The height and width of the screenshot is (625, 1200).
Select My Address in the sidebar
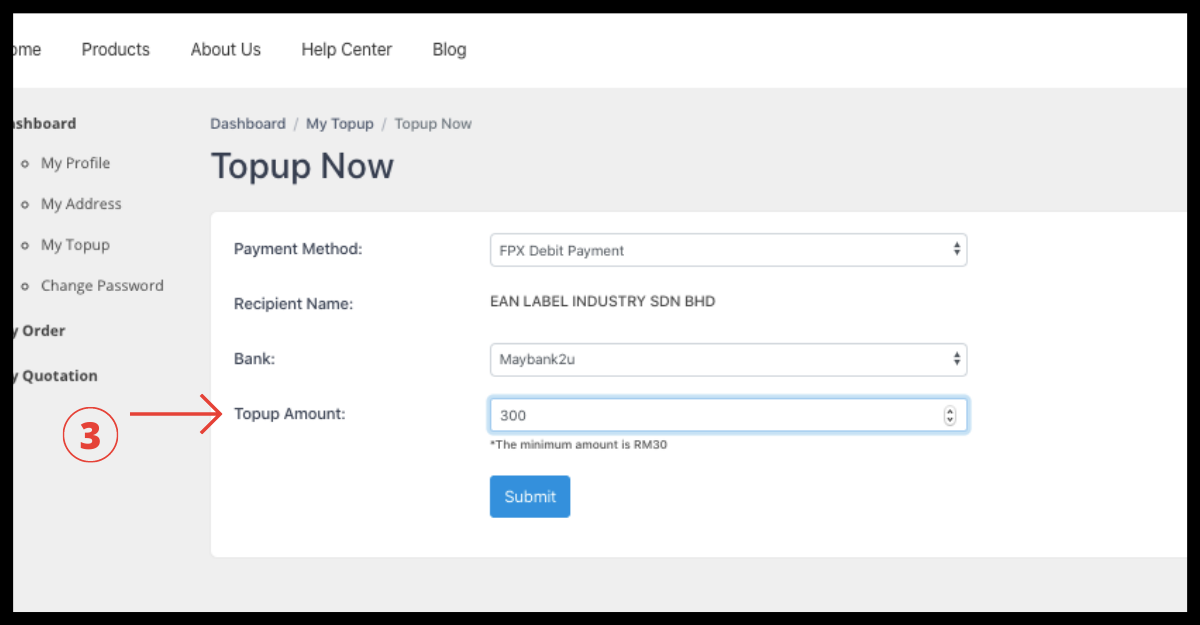(81, 204)
